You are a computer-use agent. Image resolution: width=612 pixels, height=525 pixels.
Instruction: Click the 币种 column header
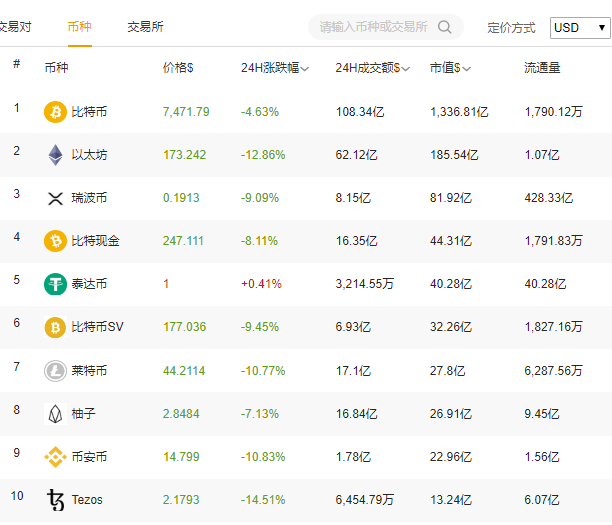pos(56,68)
